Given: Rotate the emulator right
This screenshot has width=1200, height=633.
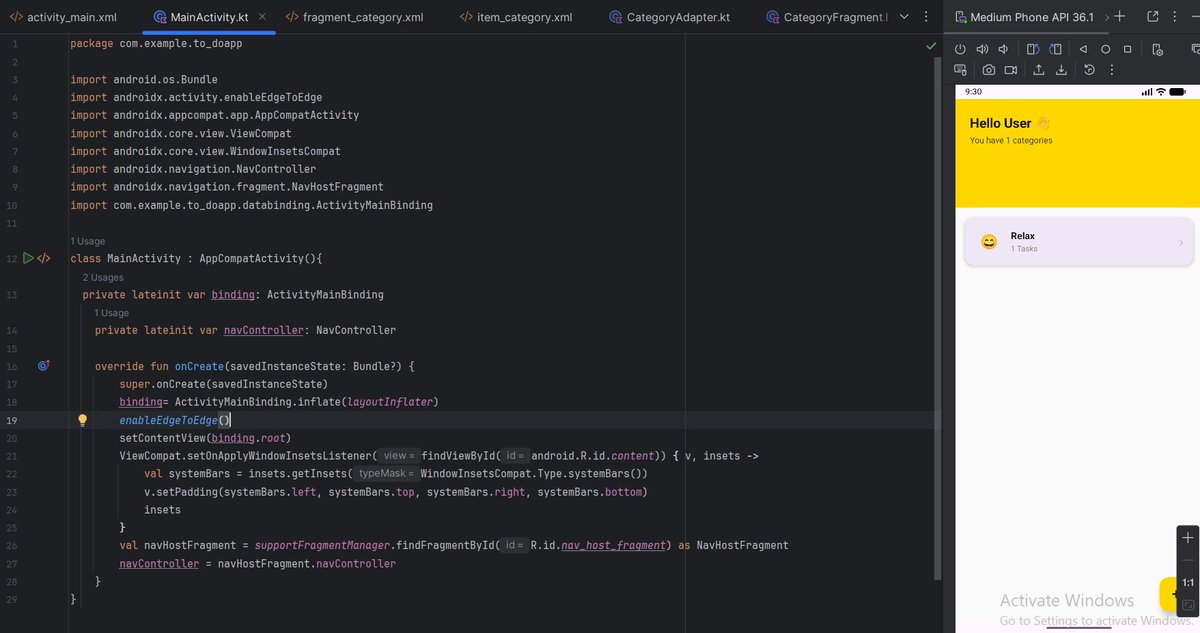Looking at the screenshot, I should pyautogui.click(x=1054, y=49).
